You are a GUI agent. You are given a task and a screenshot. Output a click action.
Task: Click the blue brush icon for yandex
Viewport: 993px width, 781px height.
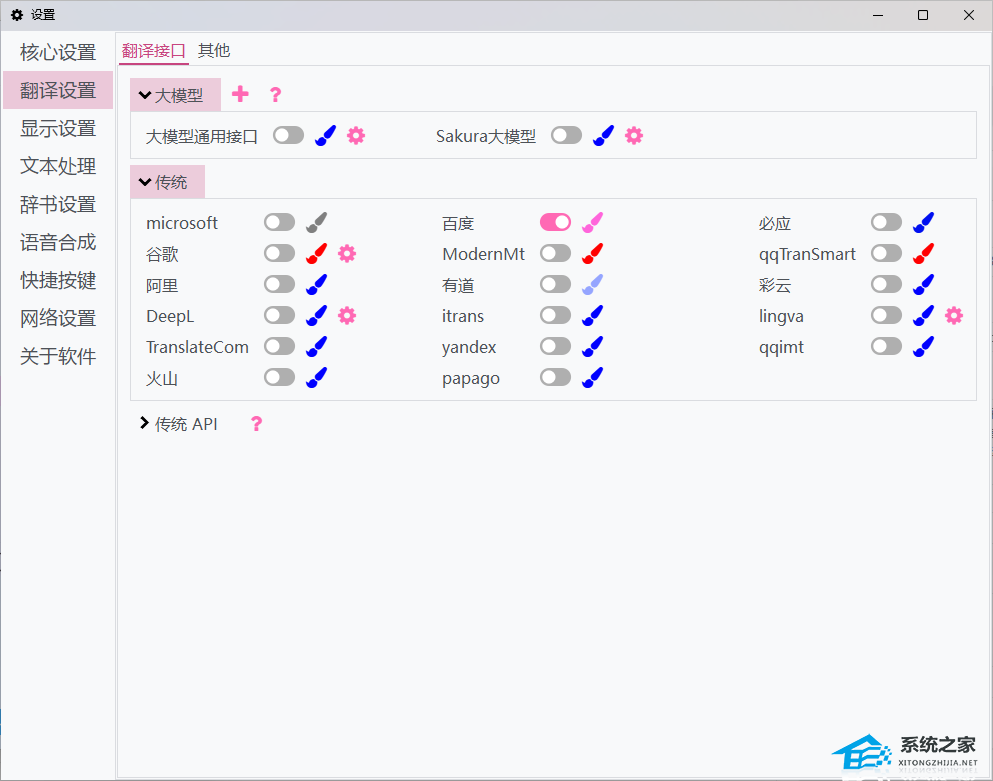[592, 346]
